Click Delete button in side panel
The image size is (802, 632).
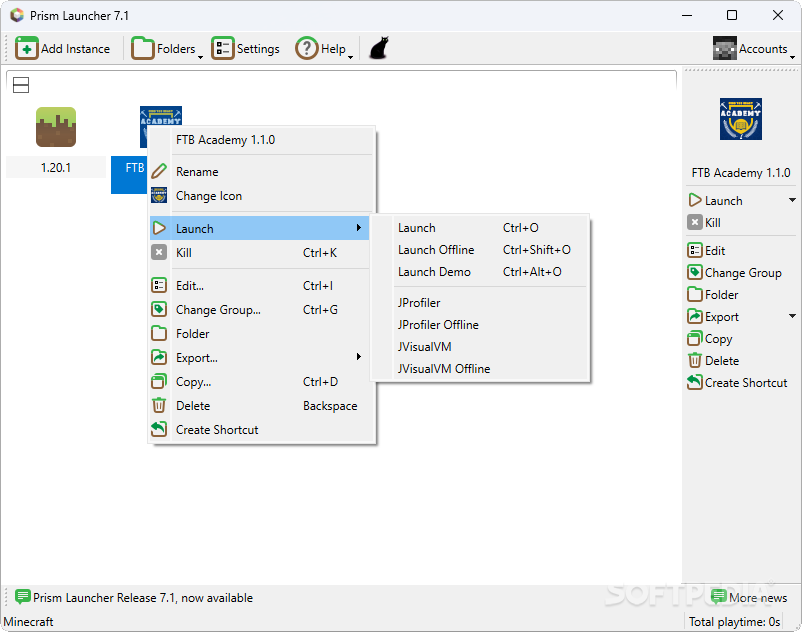coord(714,361)
